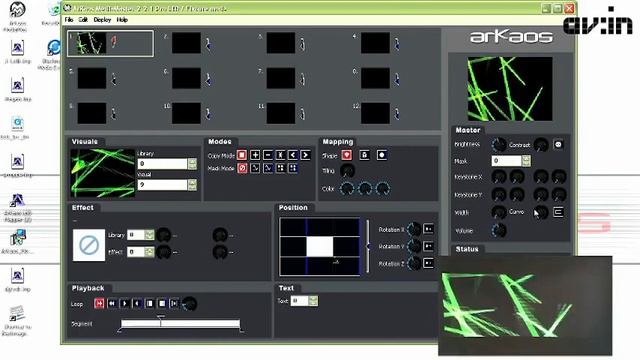Click the pause playback button

pos(149,303)
